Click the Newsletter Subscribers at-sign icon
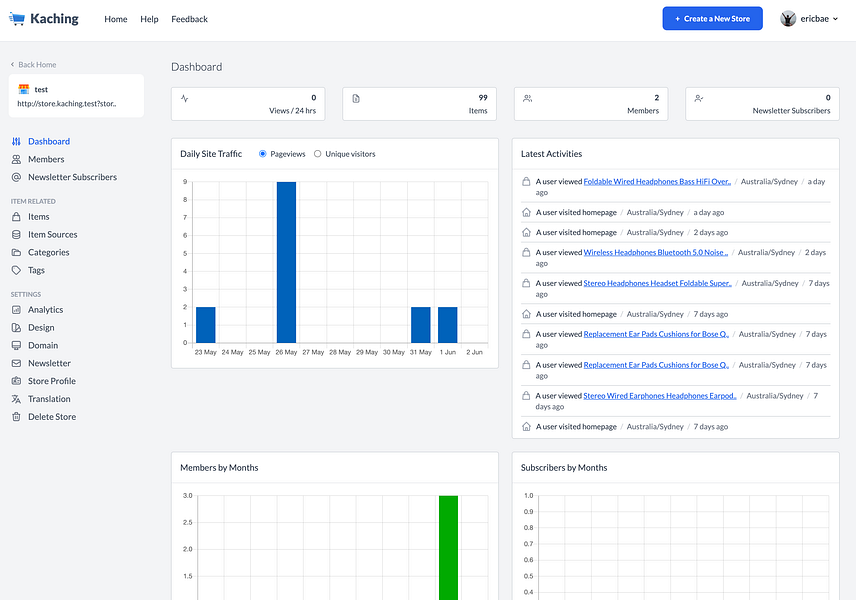The width and height of the screenshot is (856, 600). pos(16,177)
